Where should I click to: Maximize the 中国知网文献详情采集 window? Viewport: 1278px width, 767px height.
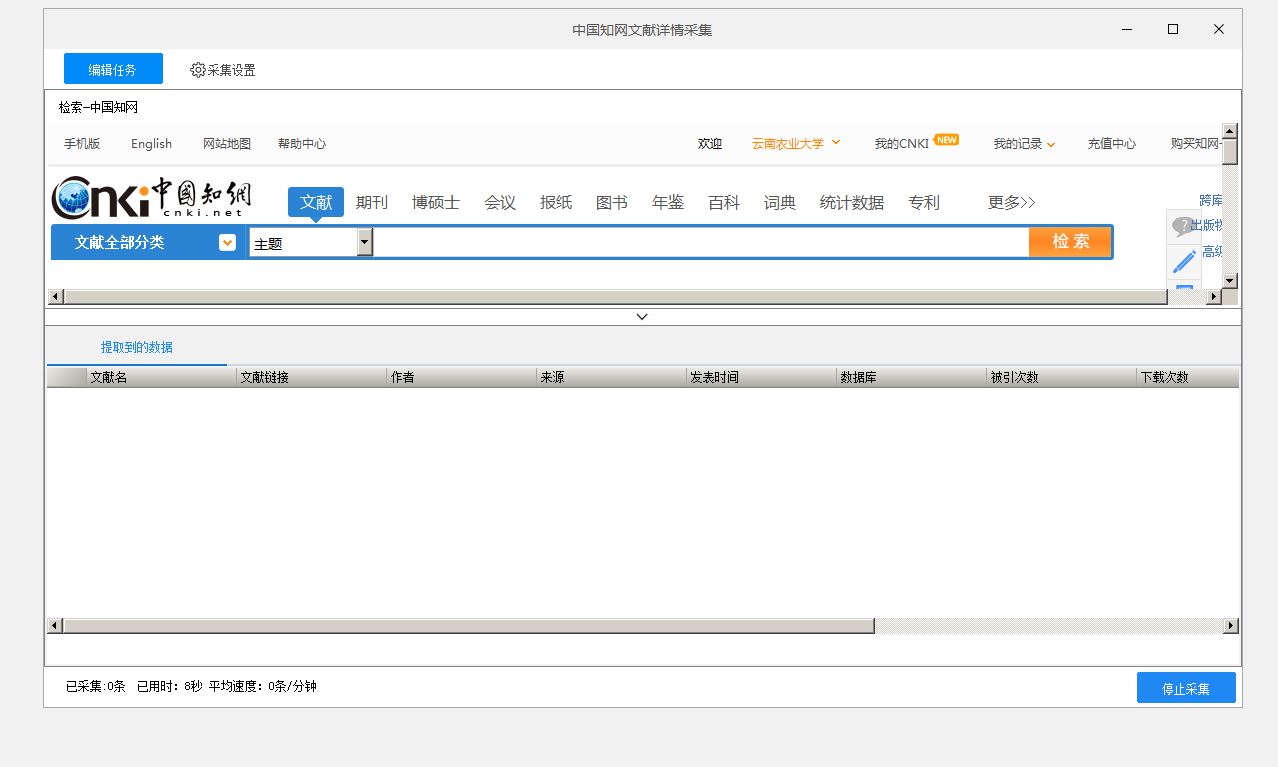click(x=1173, y=29)
